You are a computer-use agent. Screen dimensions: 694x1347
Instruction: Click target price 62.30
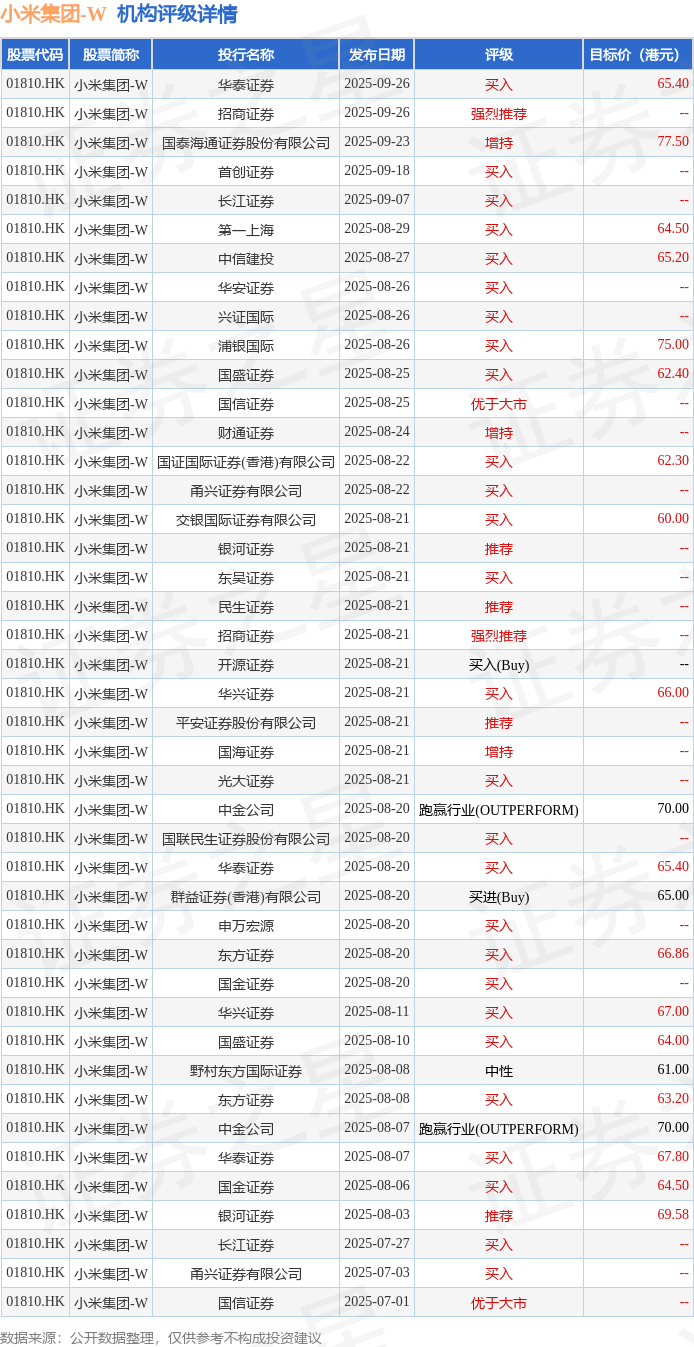[x=673, y=461]
